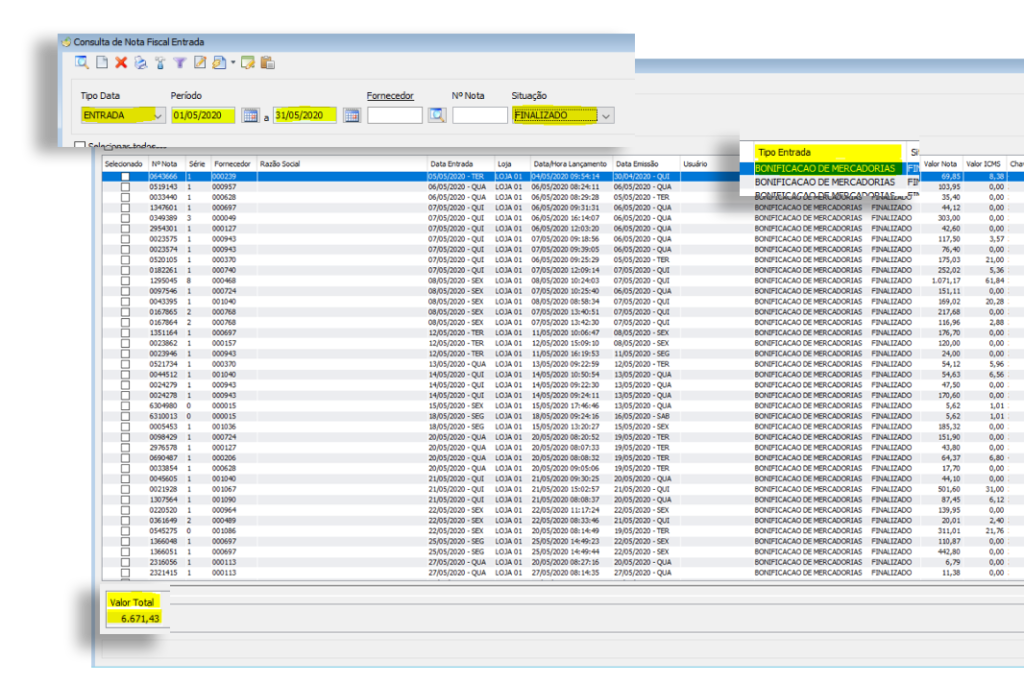The height and width of the screenshot is (685, 1024).
Task: Click Valor Total amount 6.671,43
Action: click(140, 618)
